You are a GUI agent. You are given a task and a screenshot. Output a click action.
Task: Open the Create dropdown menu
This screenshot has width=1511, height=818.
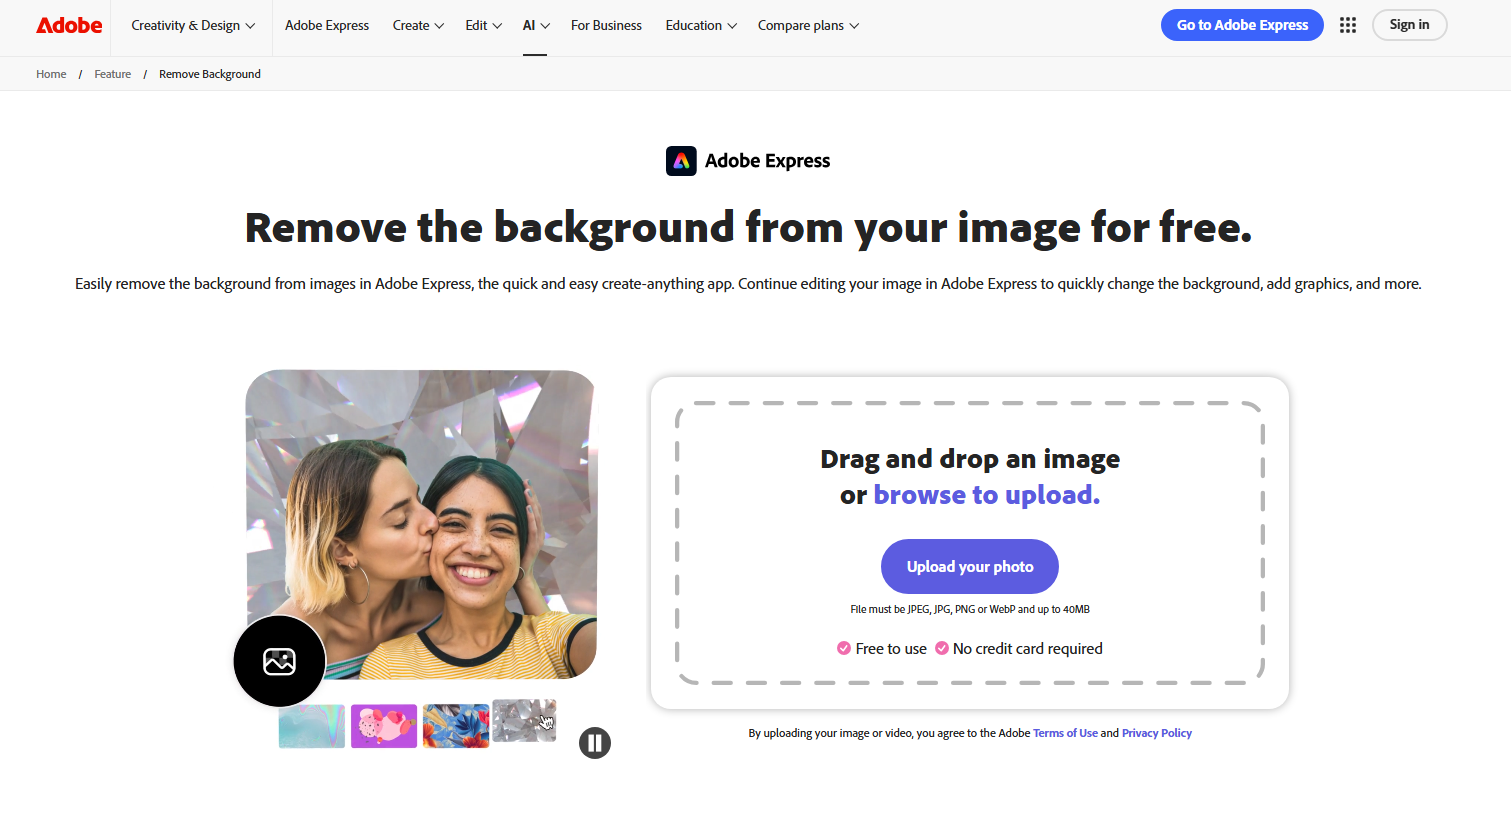(418, 25)
